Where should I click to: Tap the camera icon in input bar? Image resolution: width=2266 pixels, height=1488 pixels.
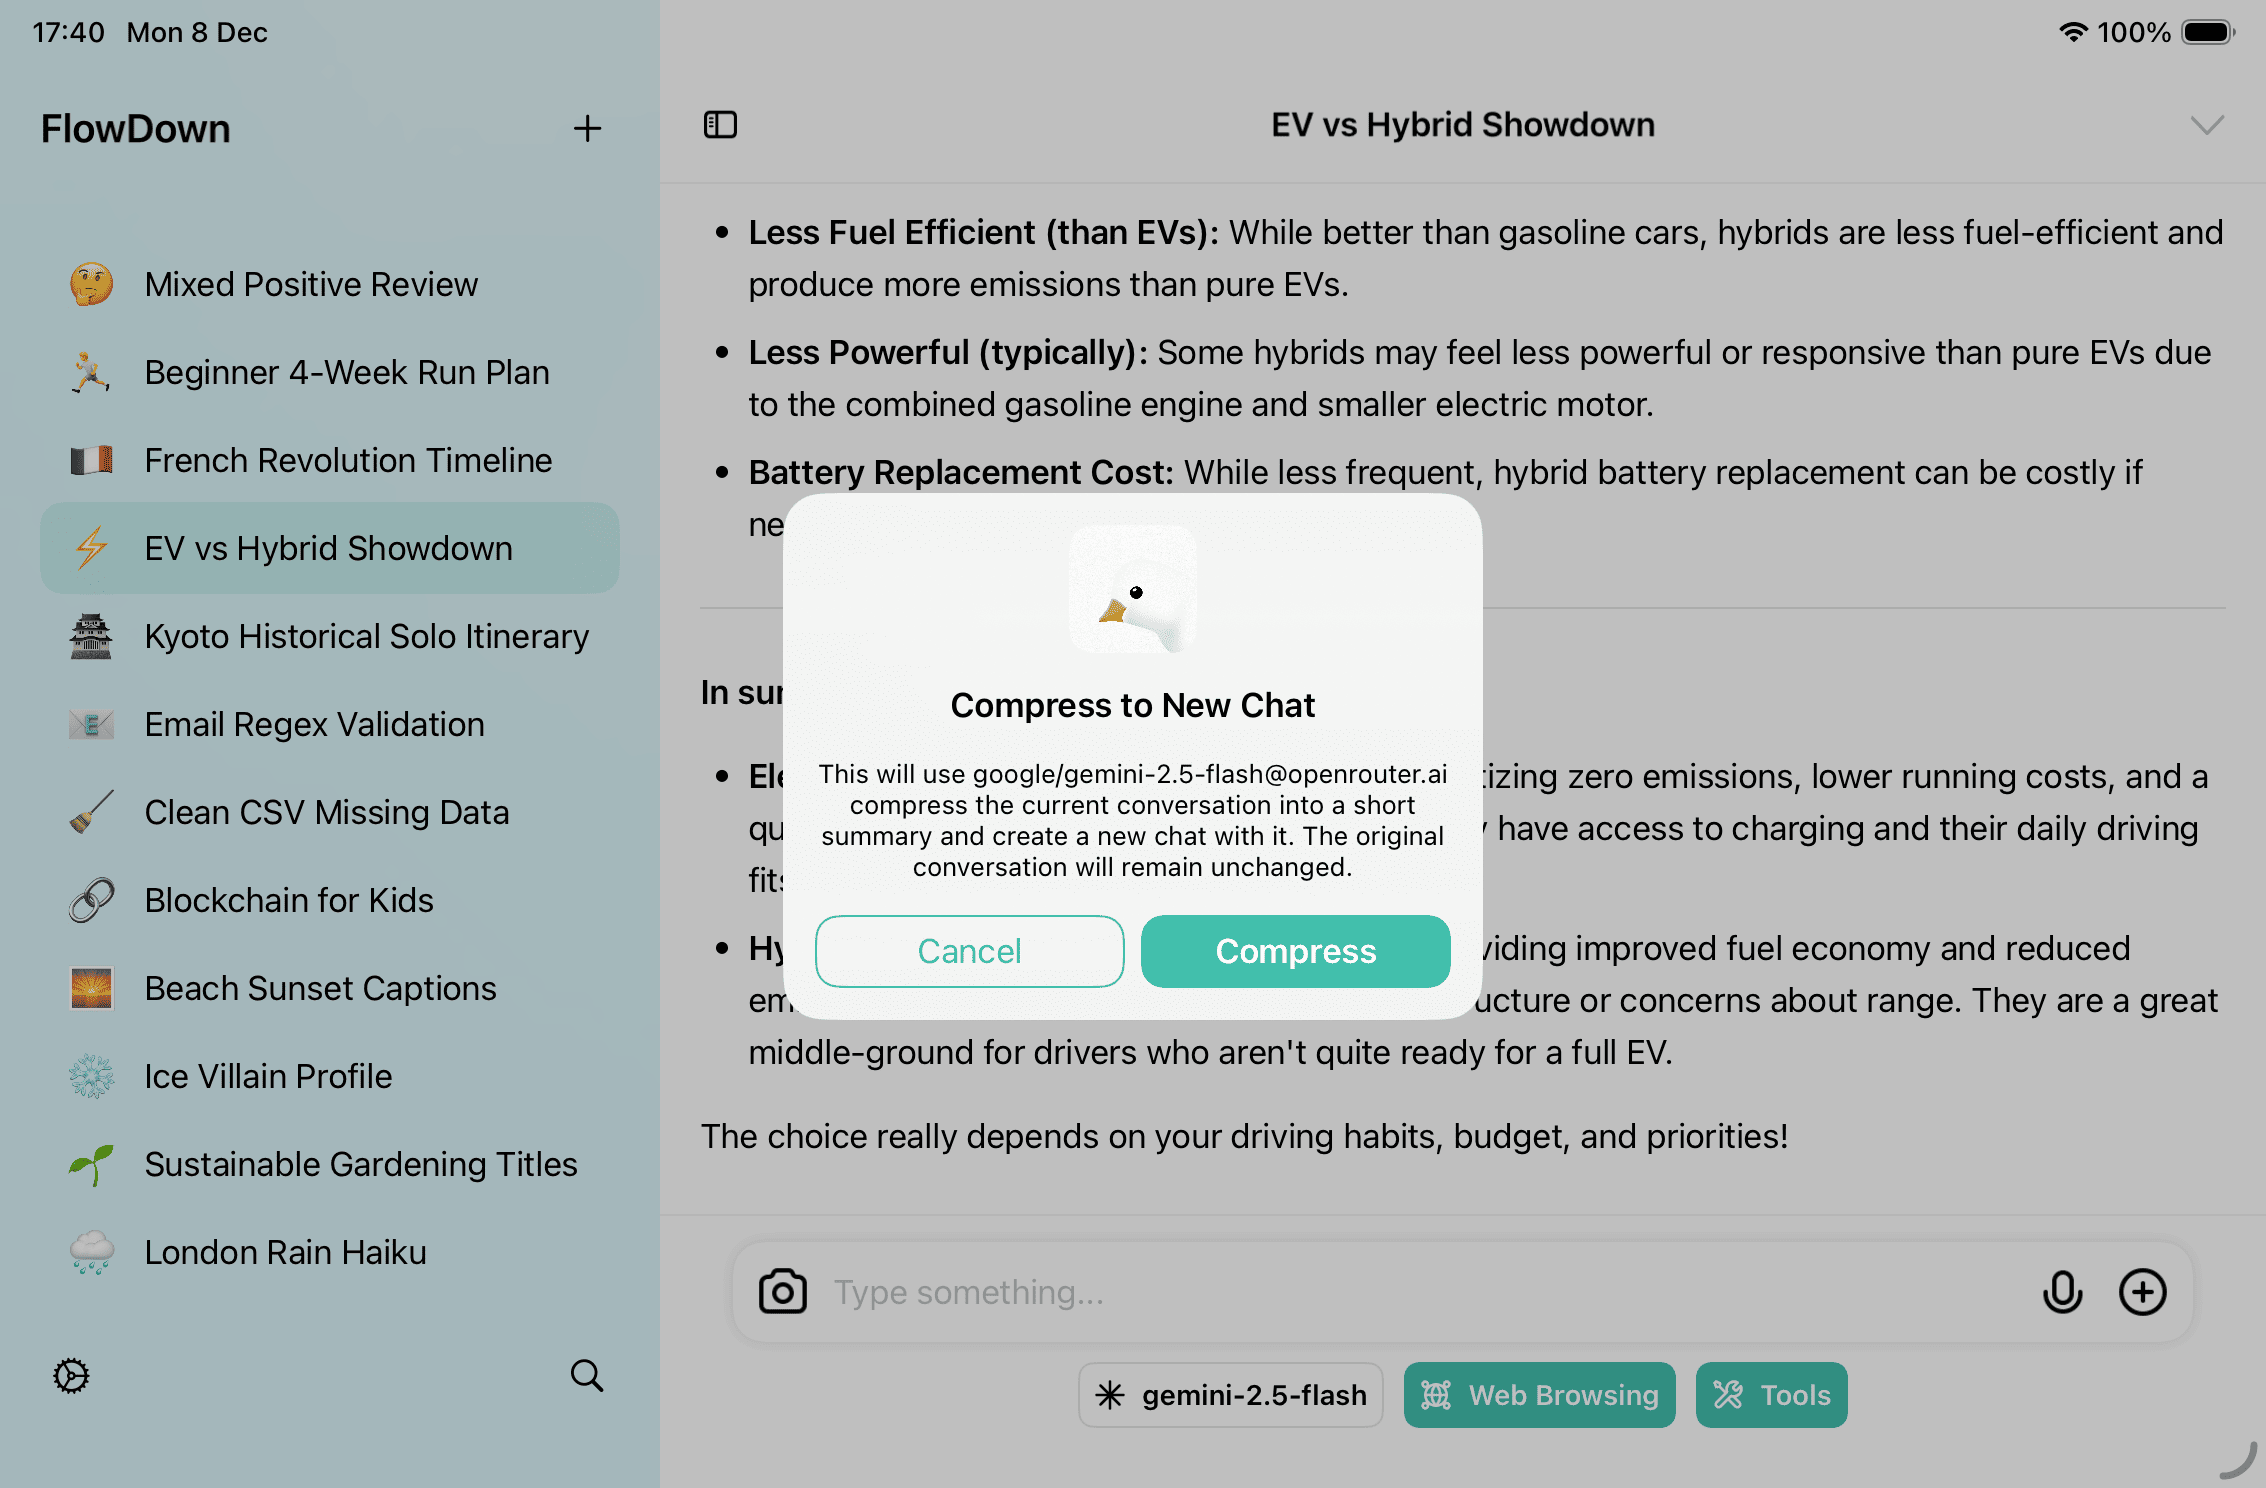point(782,1292)
